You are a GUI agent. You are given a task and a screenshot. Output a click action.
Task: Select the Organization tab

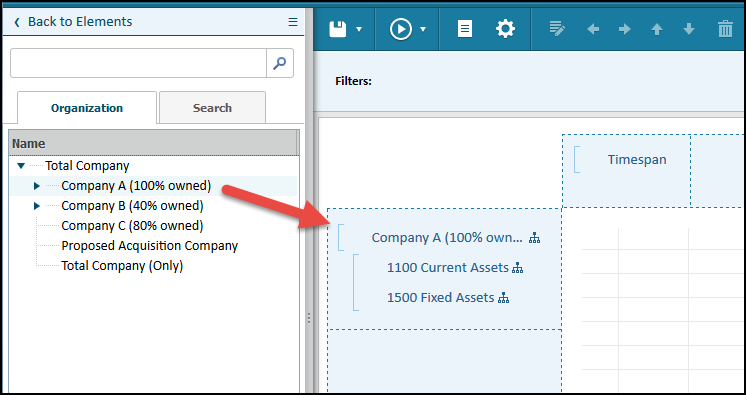coord(87,108)
